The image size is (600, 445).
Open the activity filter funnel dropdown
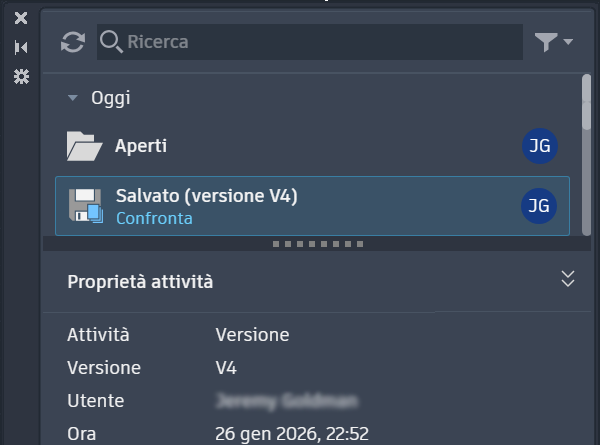(553, 42)
